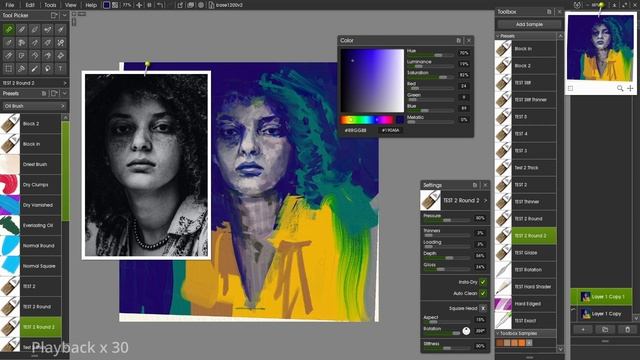
Task: Collapse the Presets section in the Toolbox
Action: pyautogui.click(x=498, y=36)
